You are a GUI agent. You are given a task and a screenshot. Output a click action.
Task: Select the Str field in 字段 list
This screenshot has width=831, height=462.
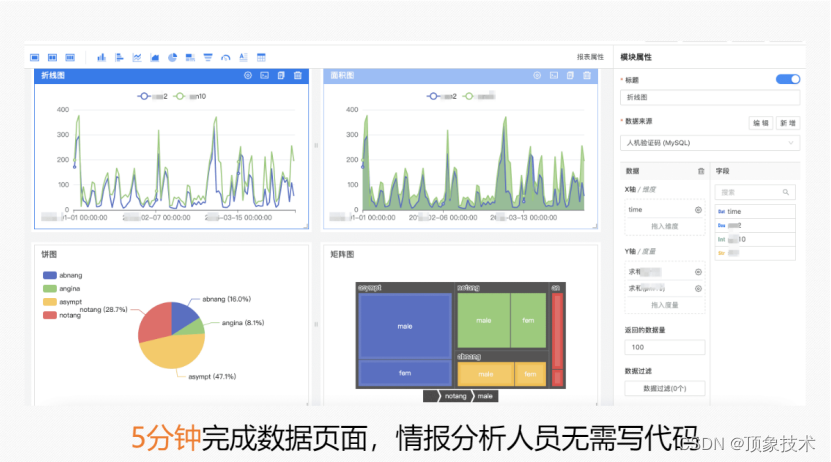[755, 253]
